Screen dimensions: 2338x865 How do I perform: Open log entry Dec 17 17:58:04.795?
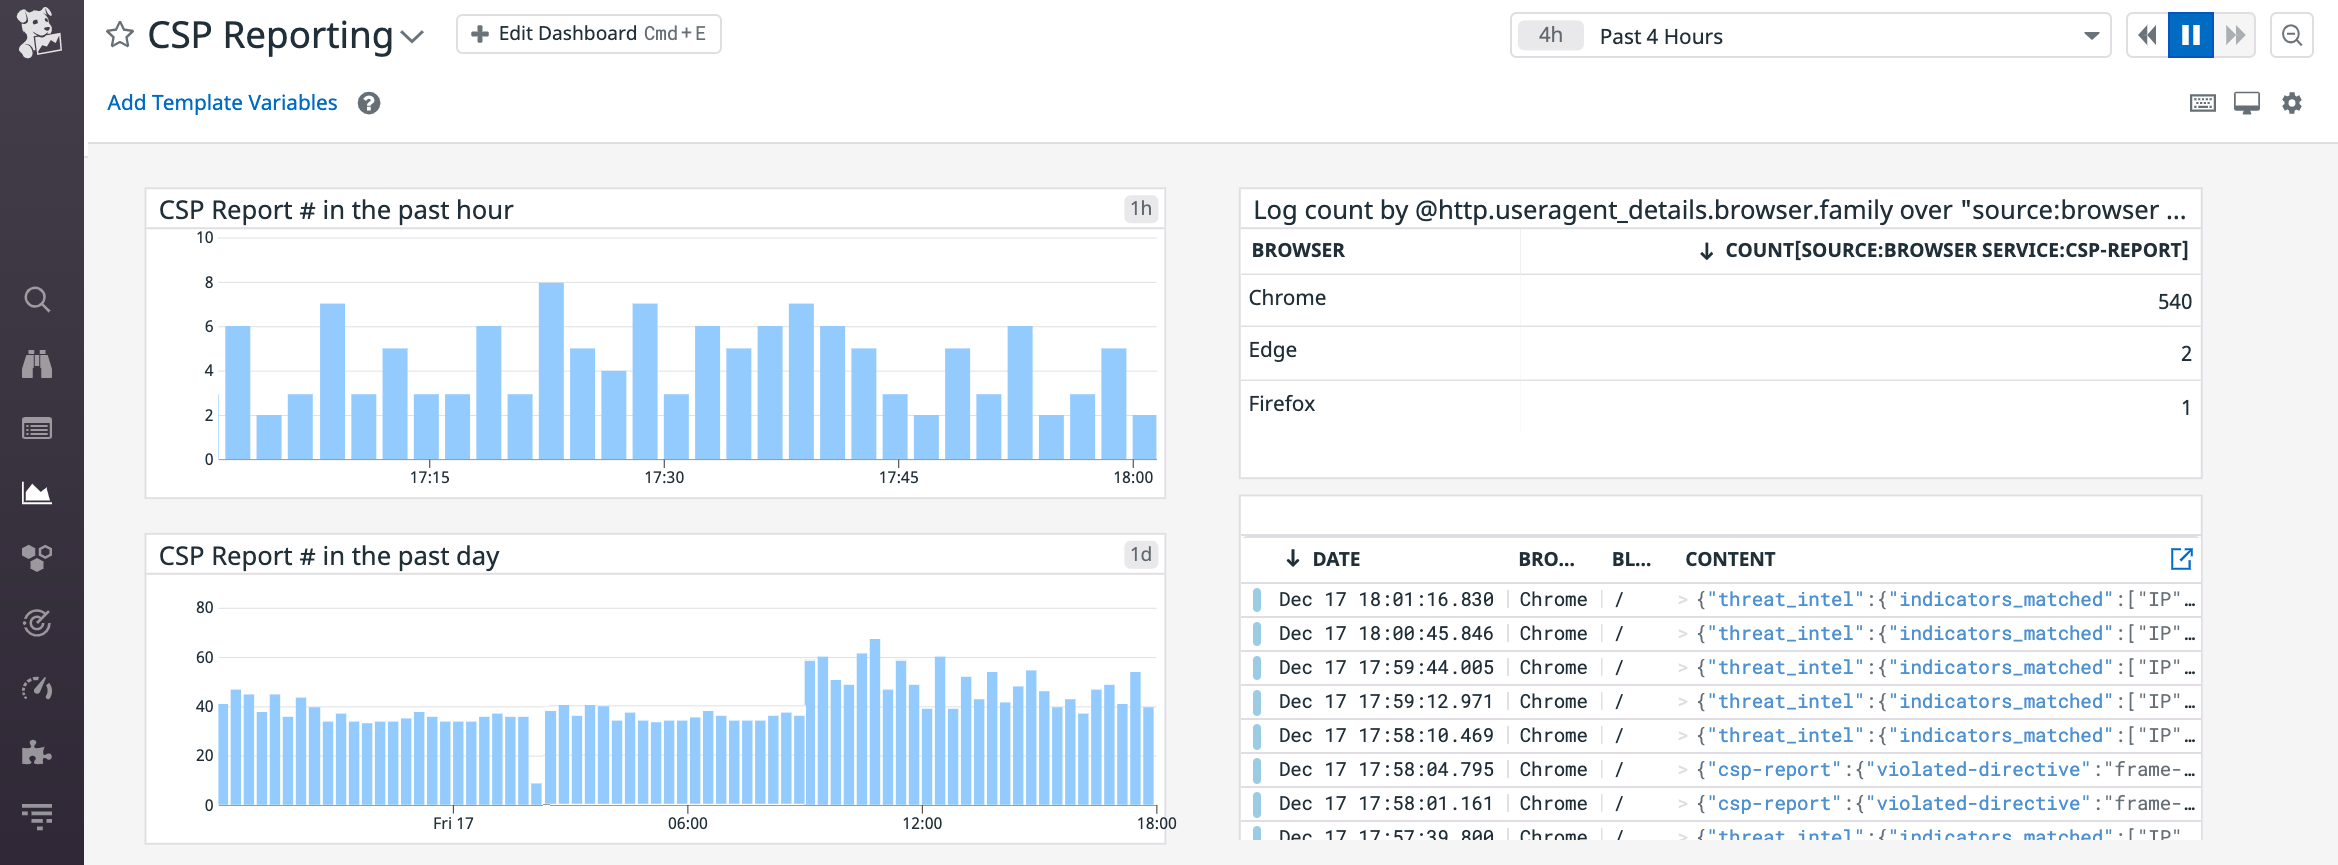tap(1720, 770)
